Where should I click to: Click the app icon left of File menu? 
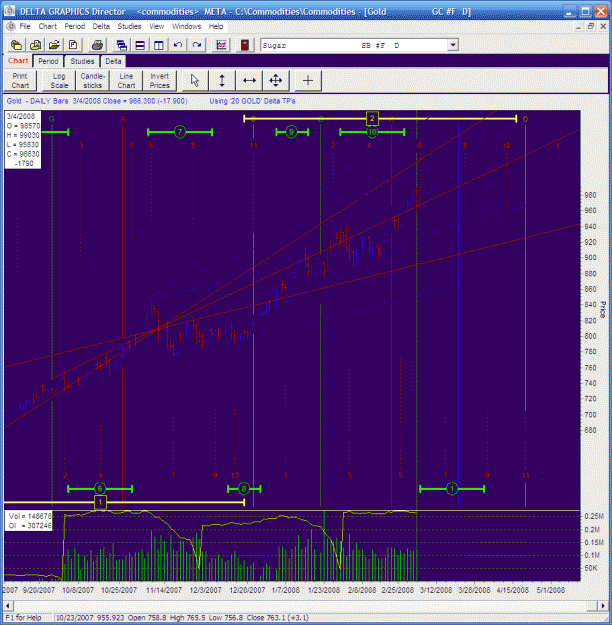pos(11,26)
